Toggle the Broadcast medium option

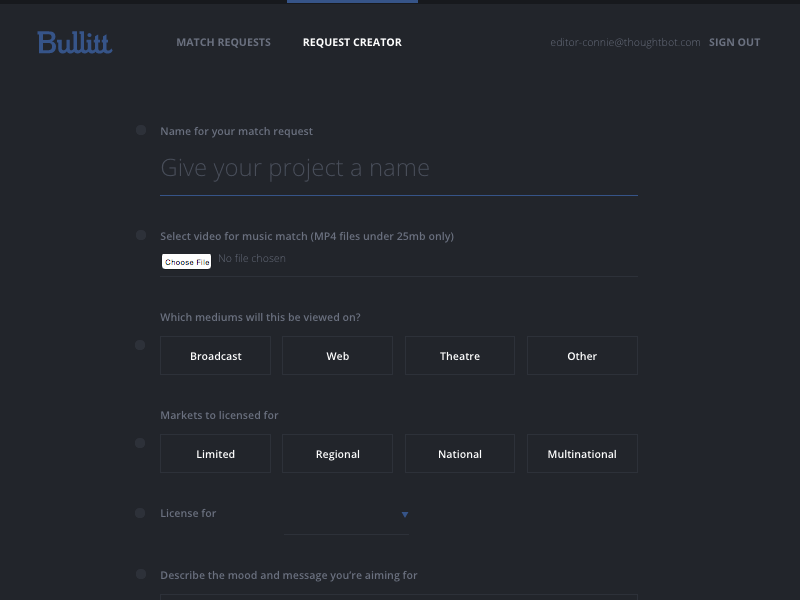(x=215, y=356)
